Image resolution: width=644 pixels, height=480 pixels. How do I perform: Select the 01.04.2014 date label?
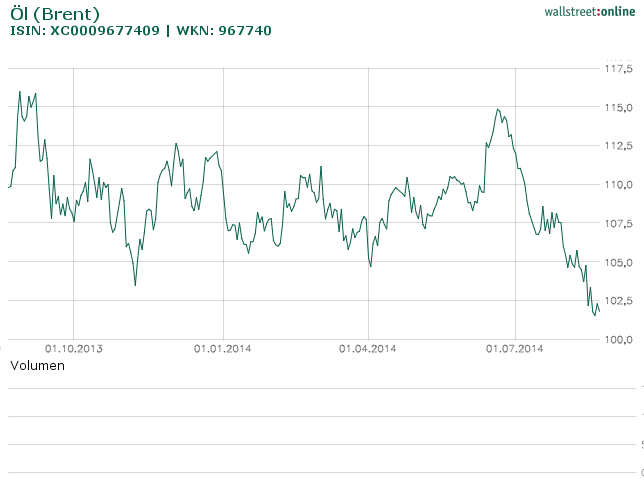point(369,349)
